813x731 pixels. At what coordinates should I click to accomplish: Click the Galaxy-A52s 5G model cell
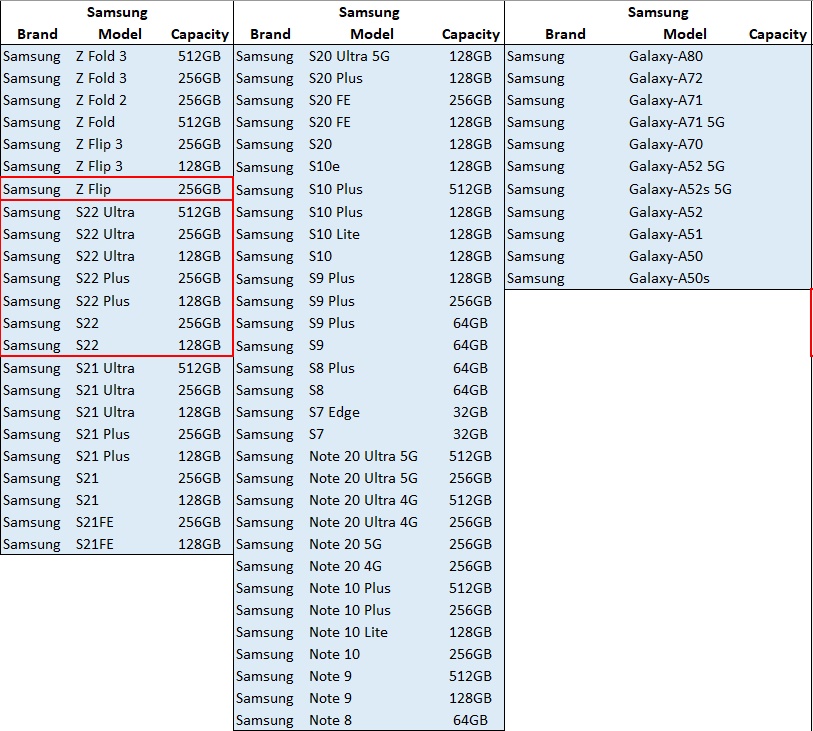680,189
